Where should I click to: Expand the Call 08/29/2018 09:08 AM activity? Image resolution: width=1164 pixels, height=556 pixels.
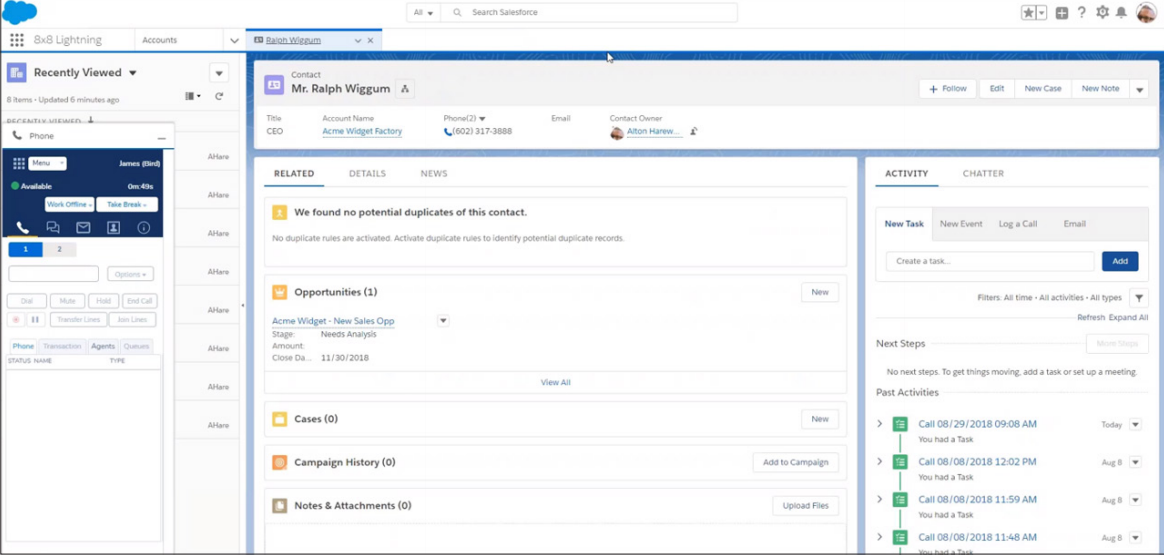[880, 424]
